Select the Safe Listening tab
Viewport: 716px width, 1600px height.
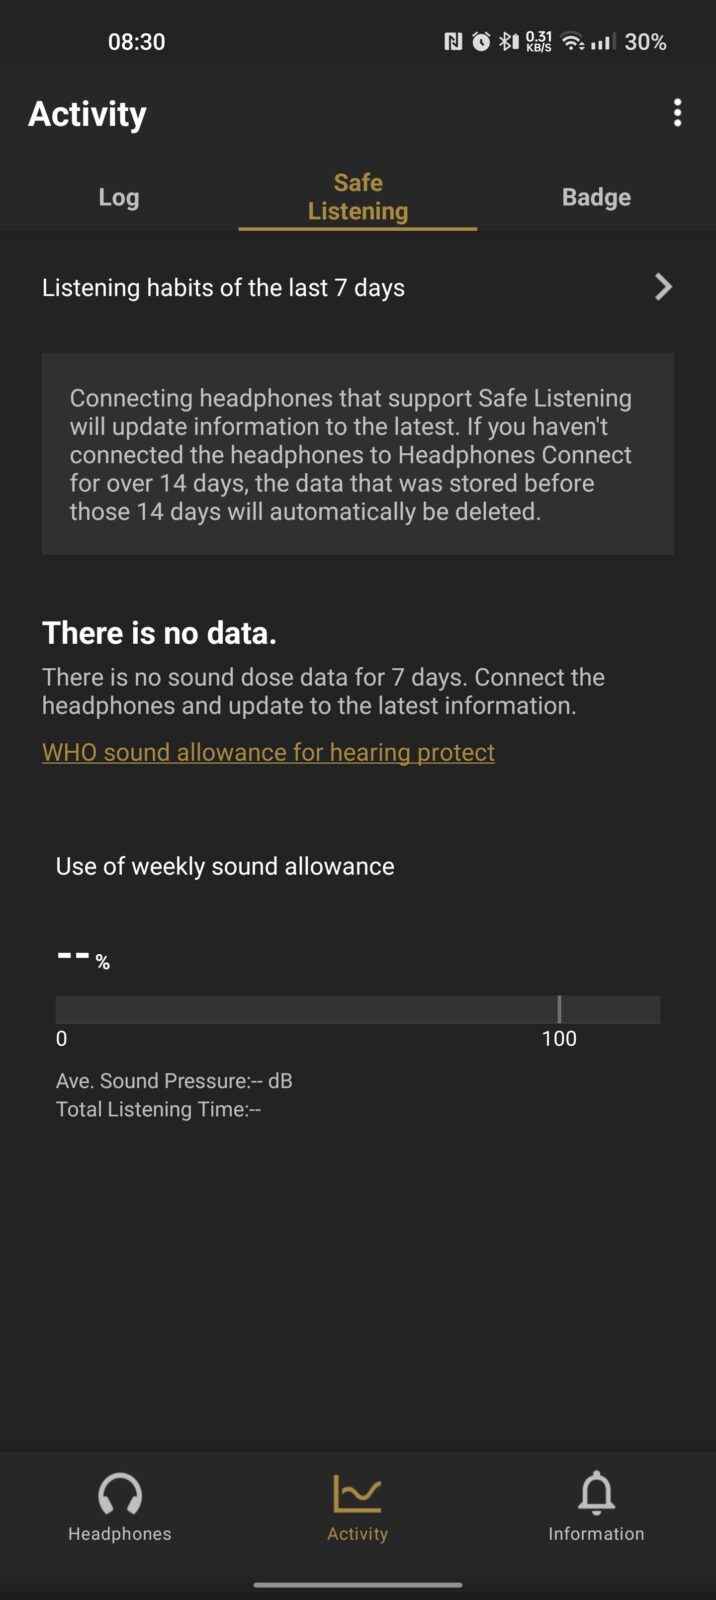click(x=357, y=197)
